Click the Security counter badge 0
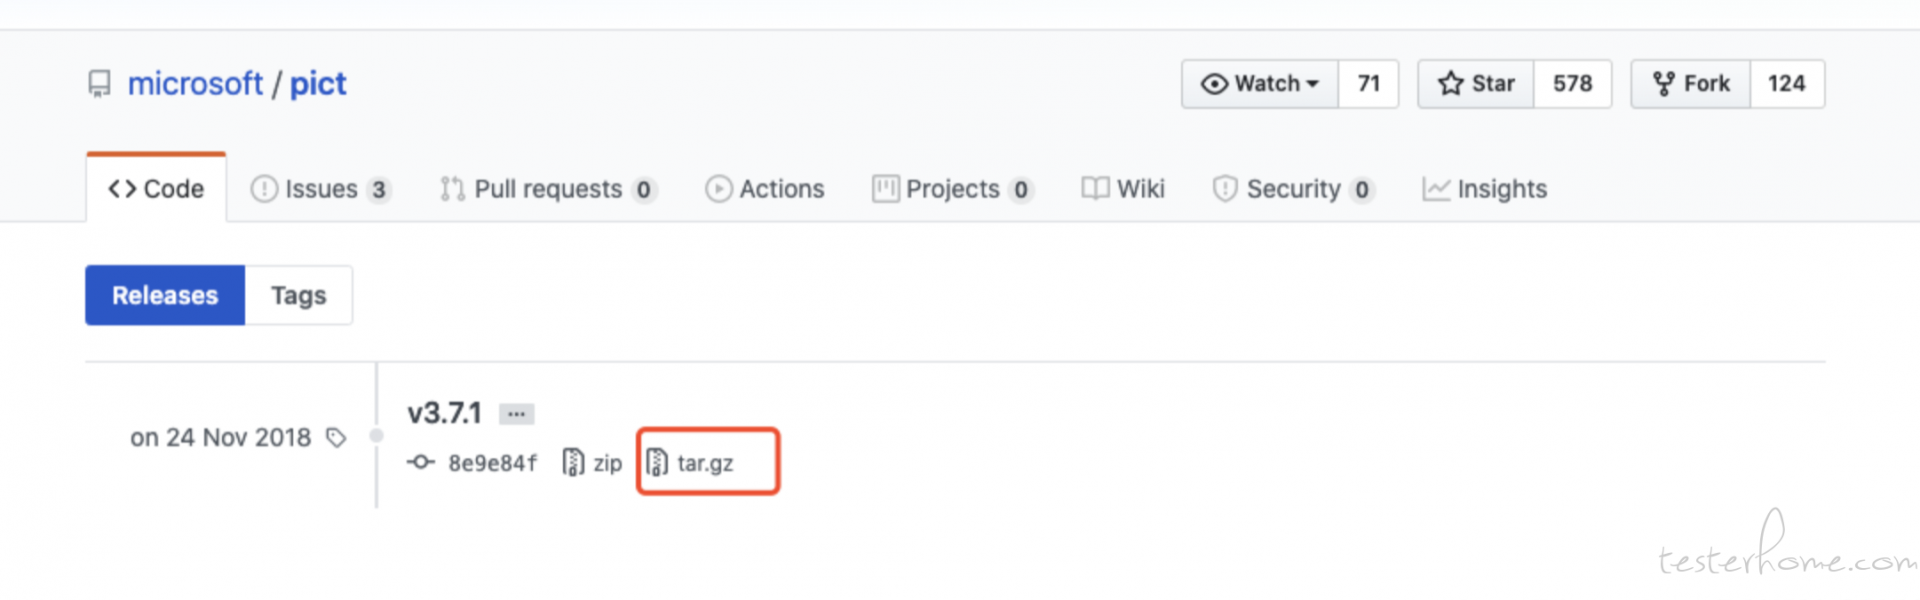 (1362, 190)
